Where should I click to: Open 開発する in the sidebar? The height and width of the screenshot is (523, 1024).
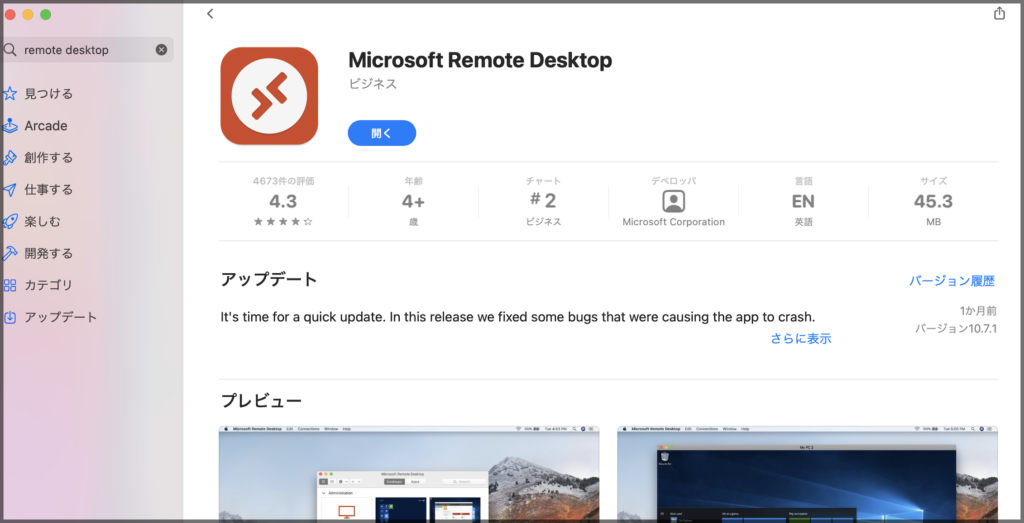48,253
